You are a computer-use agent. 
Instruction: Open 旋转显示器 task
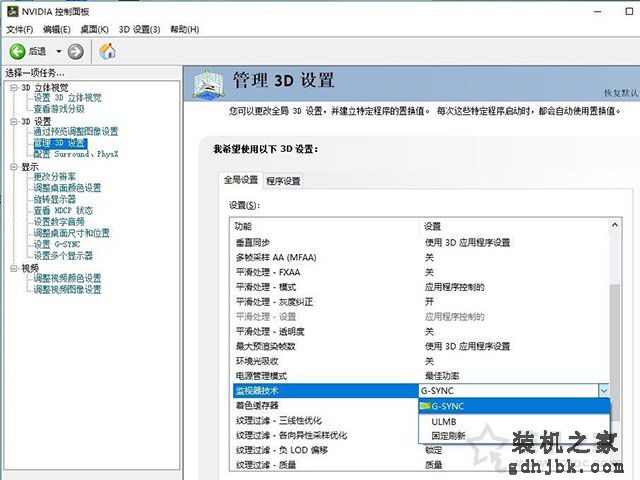click(55, 199)
